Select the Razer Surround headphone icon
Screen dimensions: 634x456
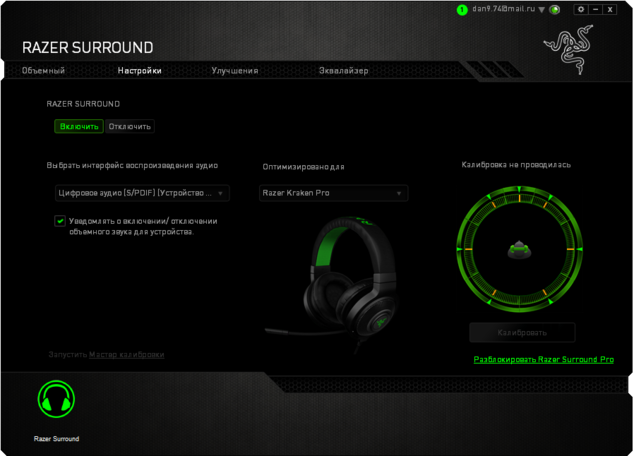click(56, 399)
